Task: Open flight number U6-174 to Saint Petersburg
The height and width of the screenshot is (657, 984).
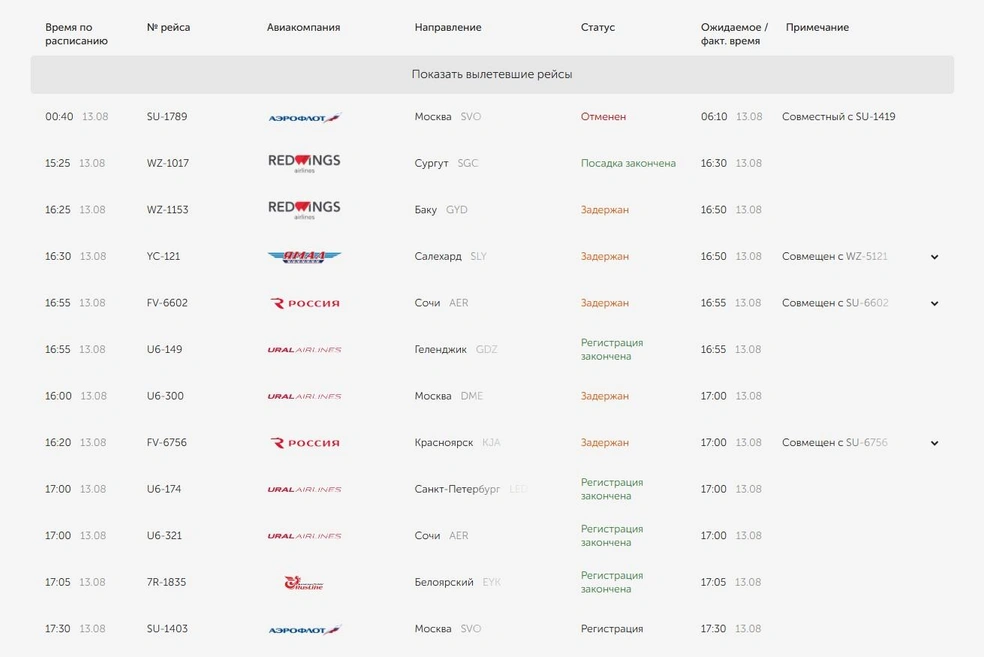Action: click(164, 489)
